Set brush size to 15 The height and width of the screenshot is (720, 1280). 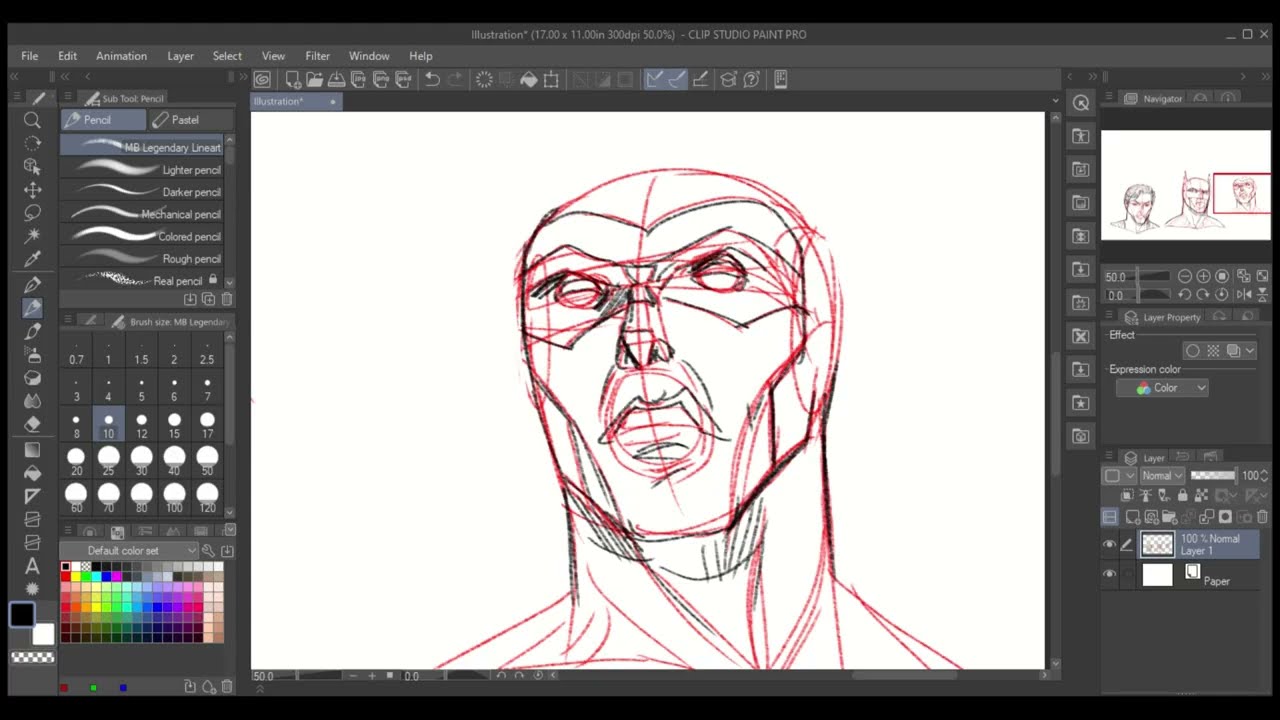(x=174, y=425)
